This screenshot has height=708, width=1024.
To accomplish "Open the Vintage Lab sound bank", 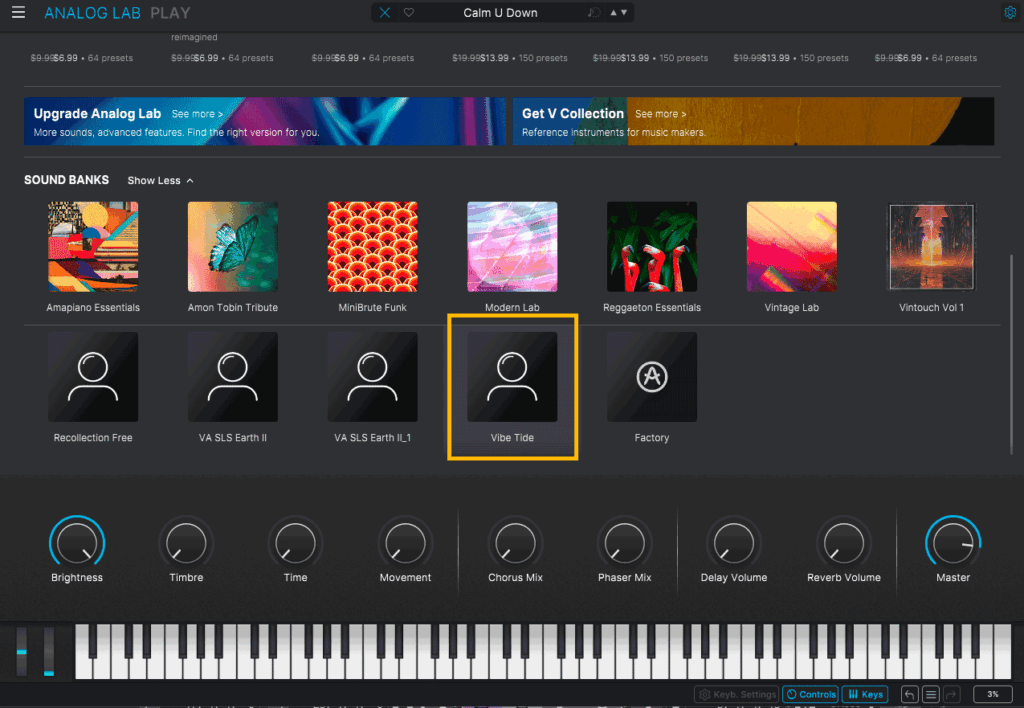I will [x=792, y=257].
